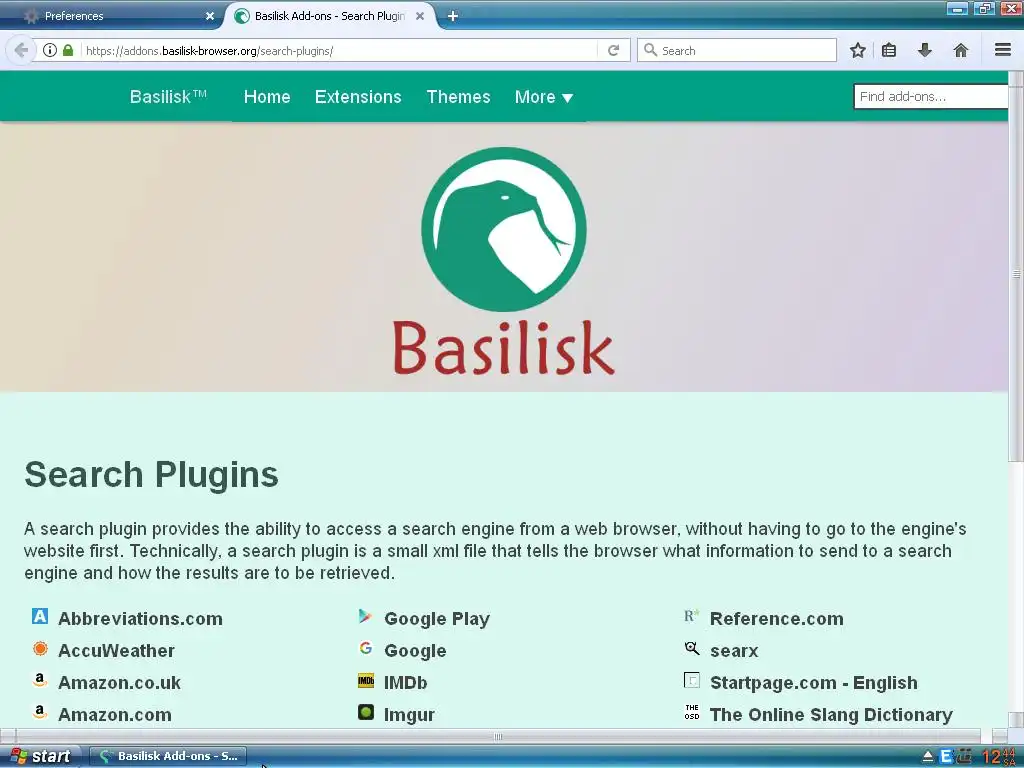Open the Amazon.com link
The image size is (1024, 768).
115,714
